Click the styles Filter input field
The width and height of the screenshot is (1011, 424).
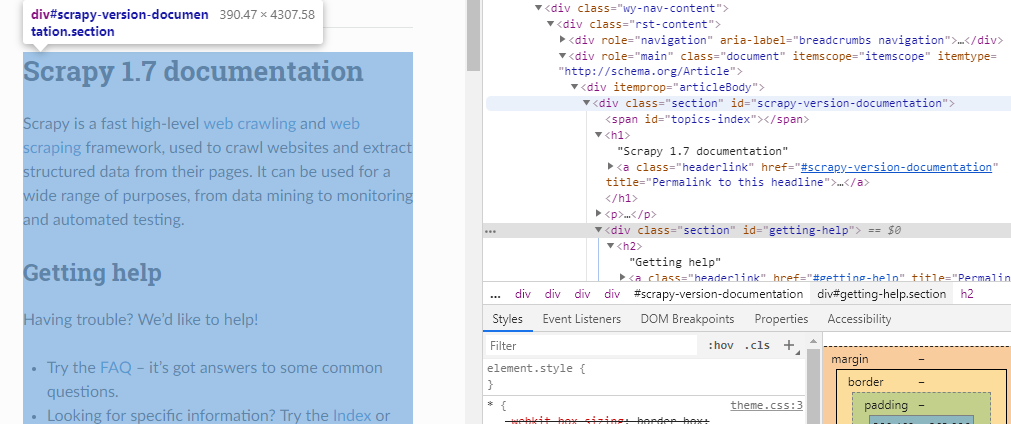tap(592, 345)
